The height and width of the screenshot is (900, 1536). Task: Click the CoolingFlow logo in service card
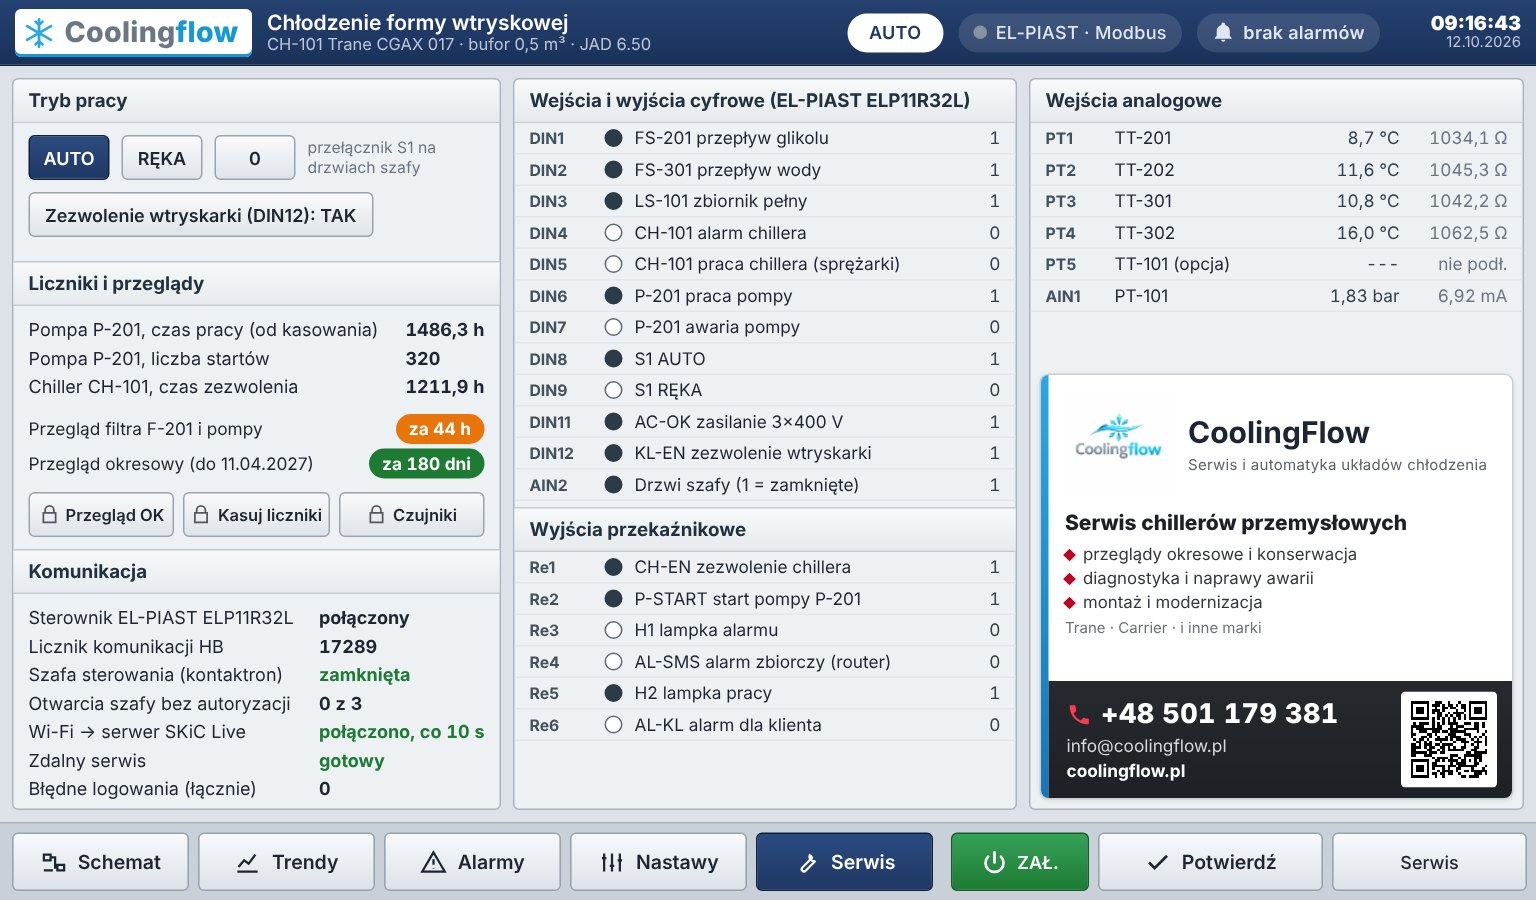pyautogui.click(x=1118, y=438)
